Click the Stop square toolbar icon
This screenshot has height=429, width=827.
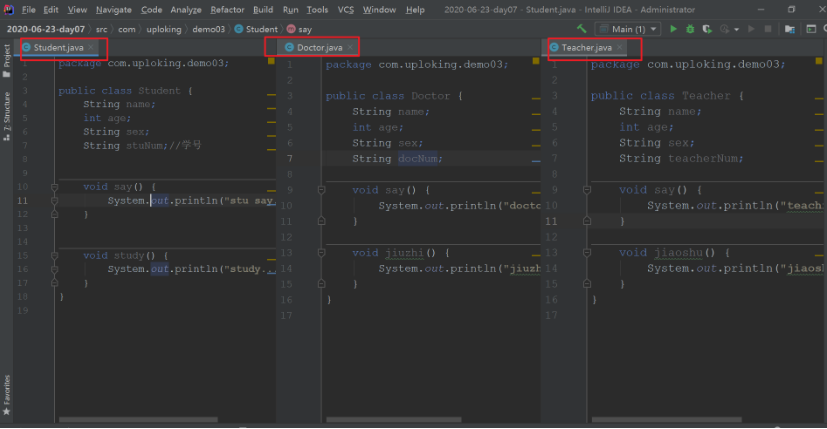tap(768, 29)
